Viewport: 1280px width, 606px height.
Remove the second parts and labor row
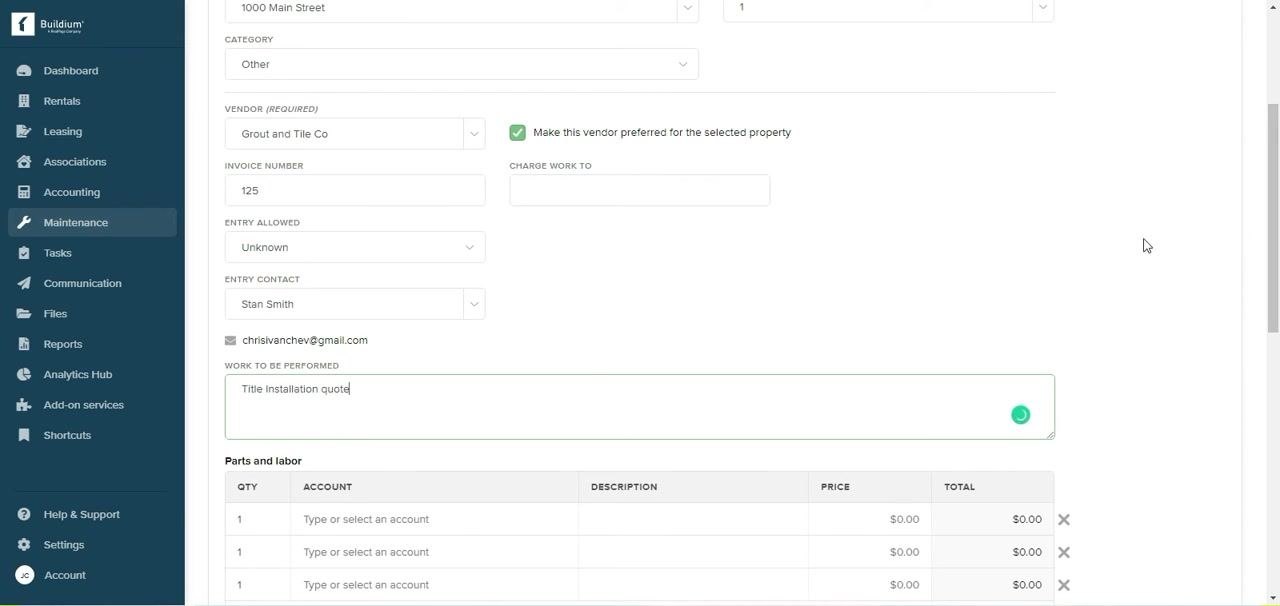(1064, 552)
